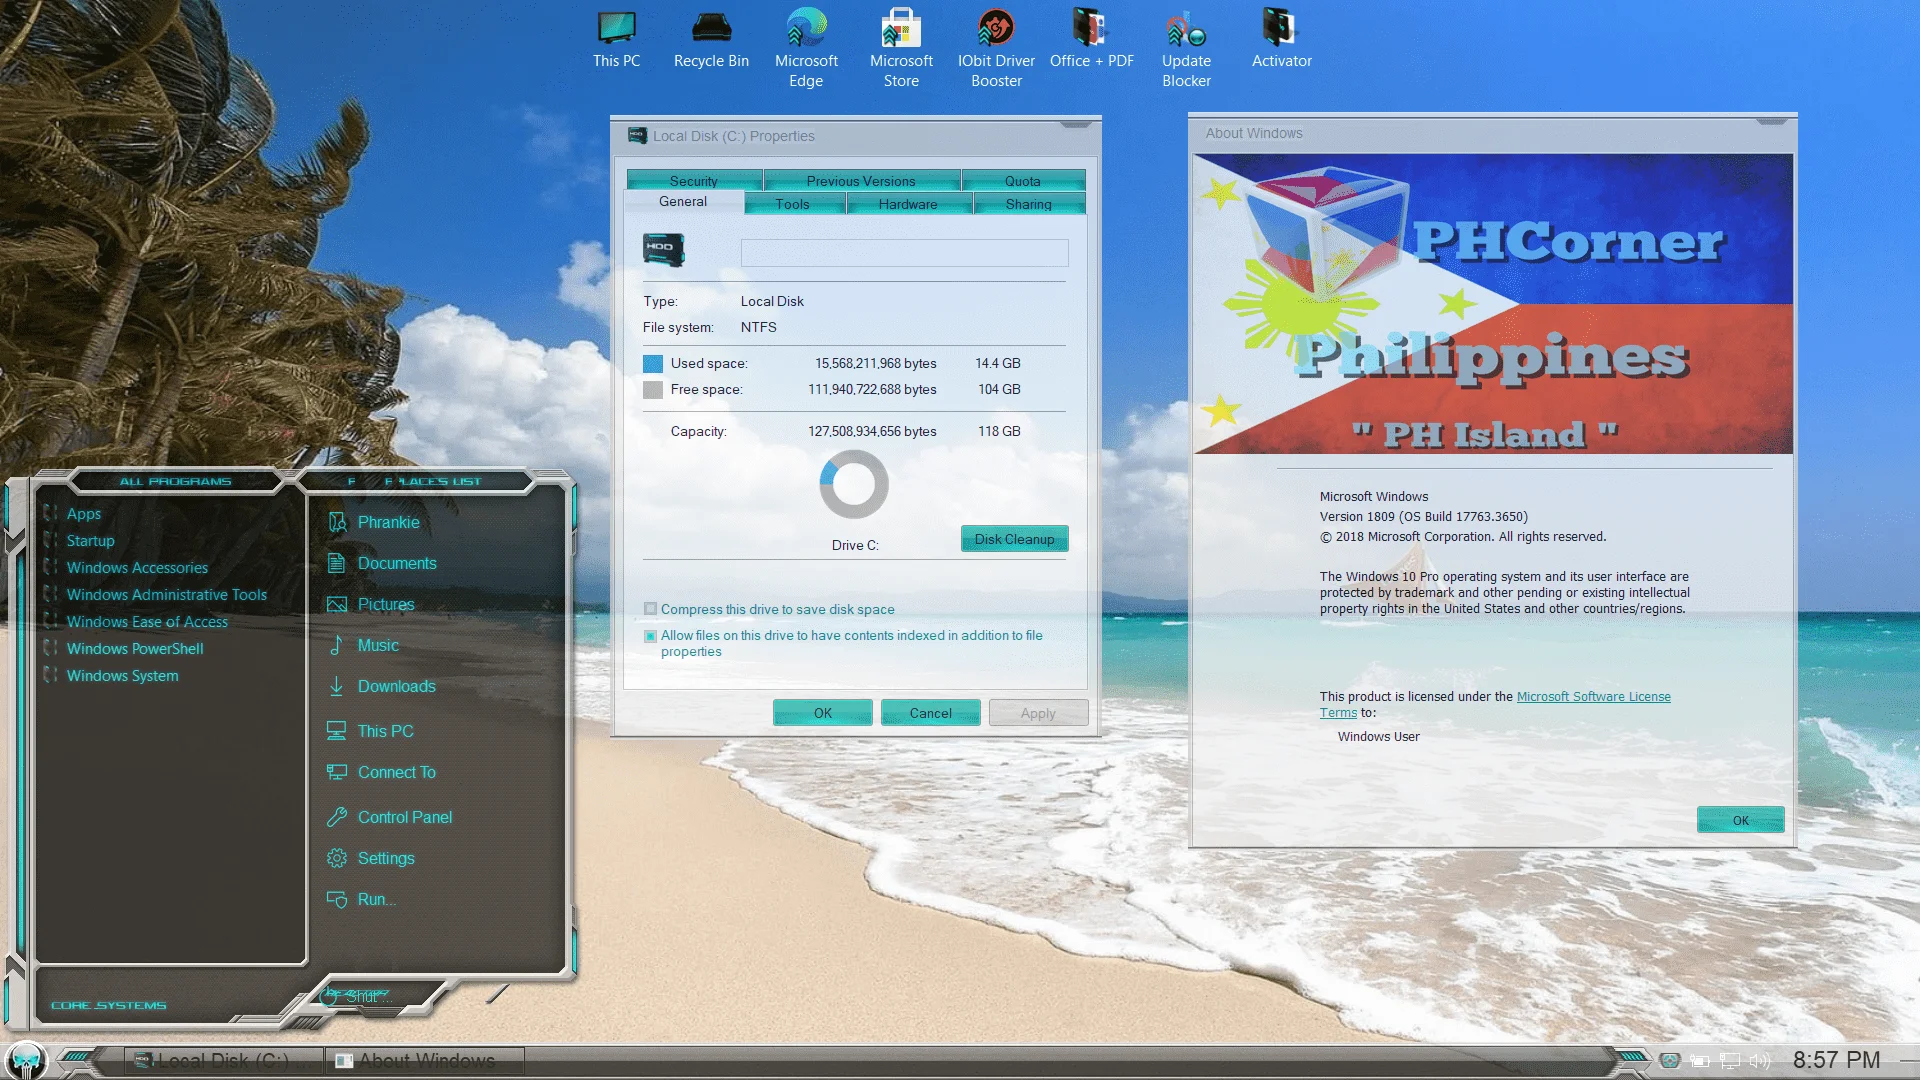Click the Downloads arrow icon
The width and height of the screenshot is (1920, 1080).
[337, 686]
